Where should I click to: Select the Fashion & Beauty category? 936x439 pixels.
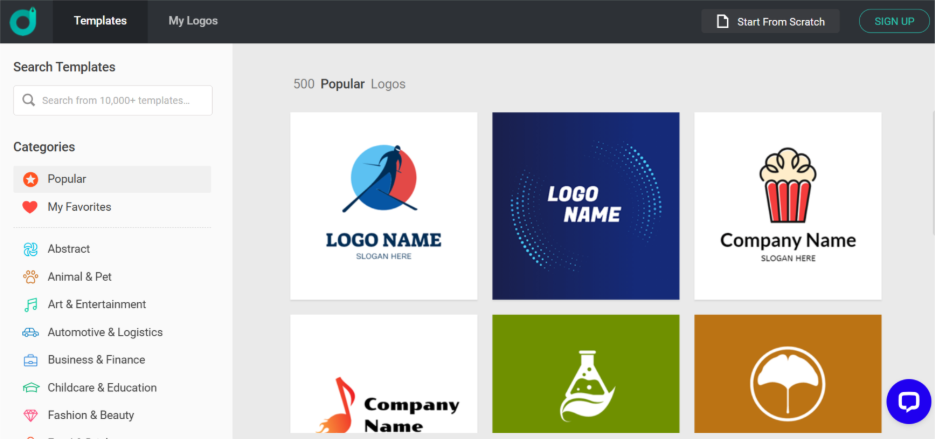112,415
